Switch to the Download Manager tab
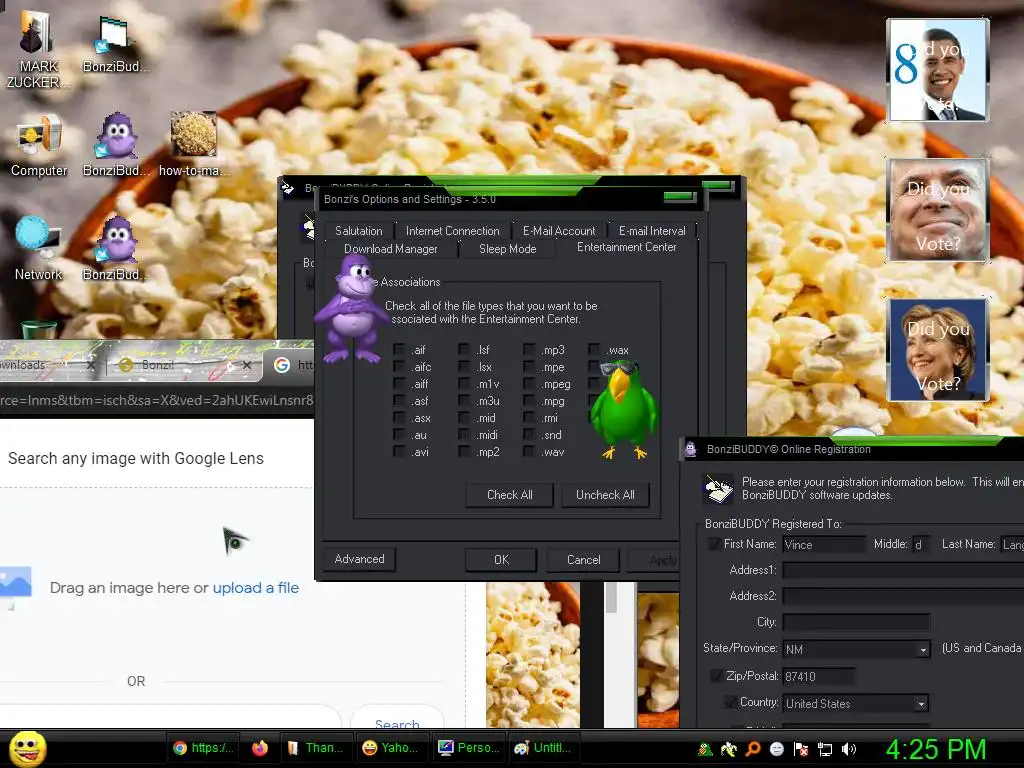This screenshot has height=768, width=1024. pyautogui.click(x=391, y=249)
